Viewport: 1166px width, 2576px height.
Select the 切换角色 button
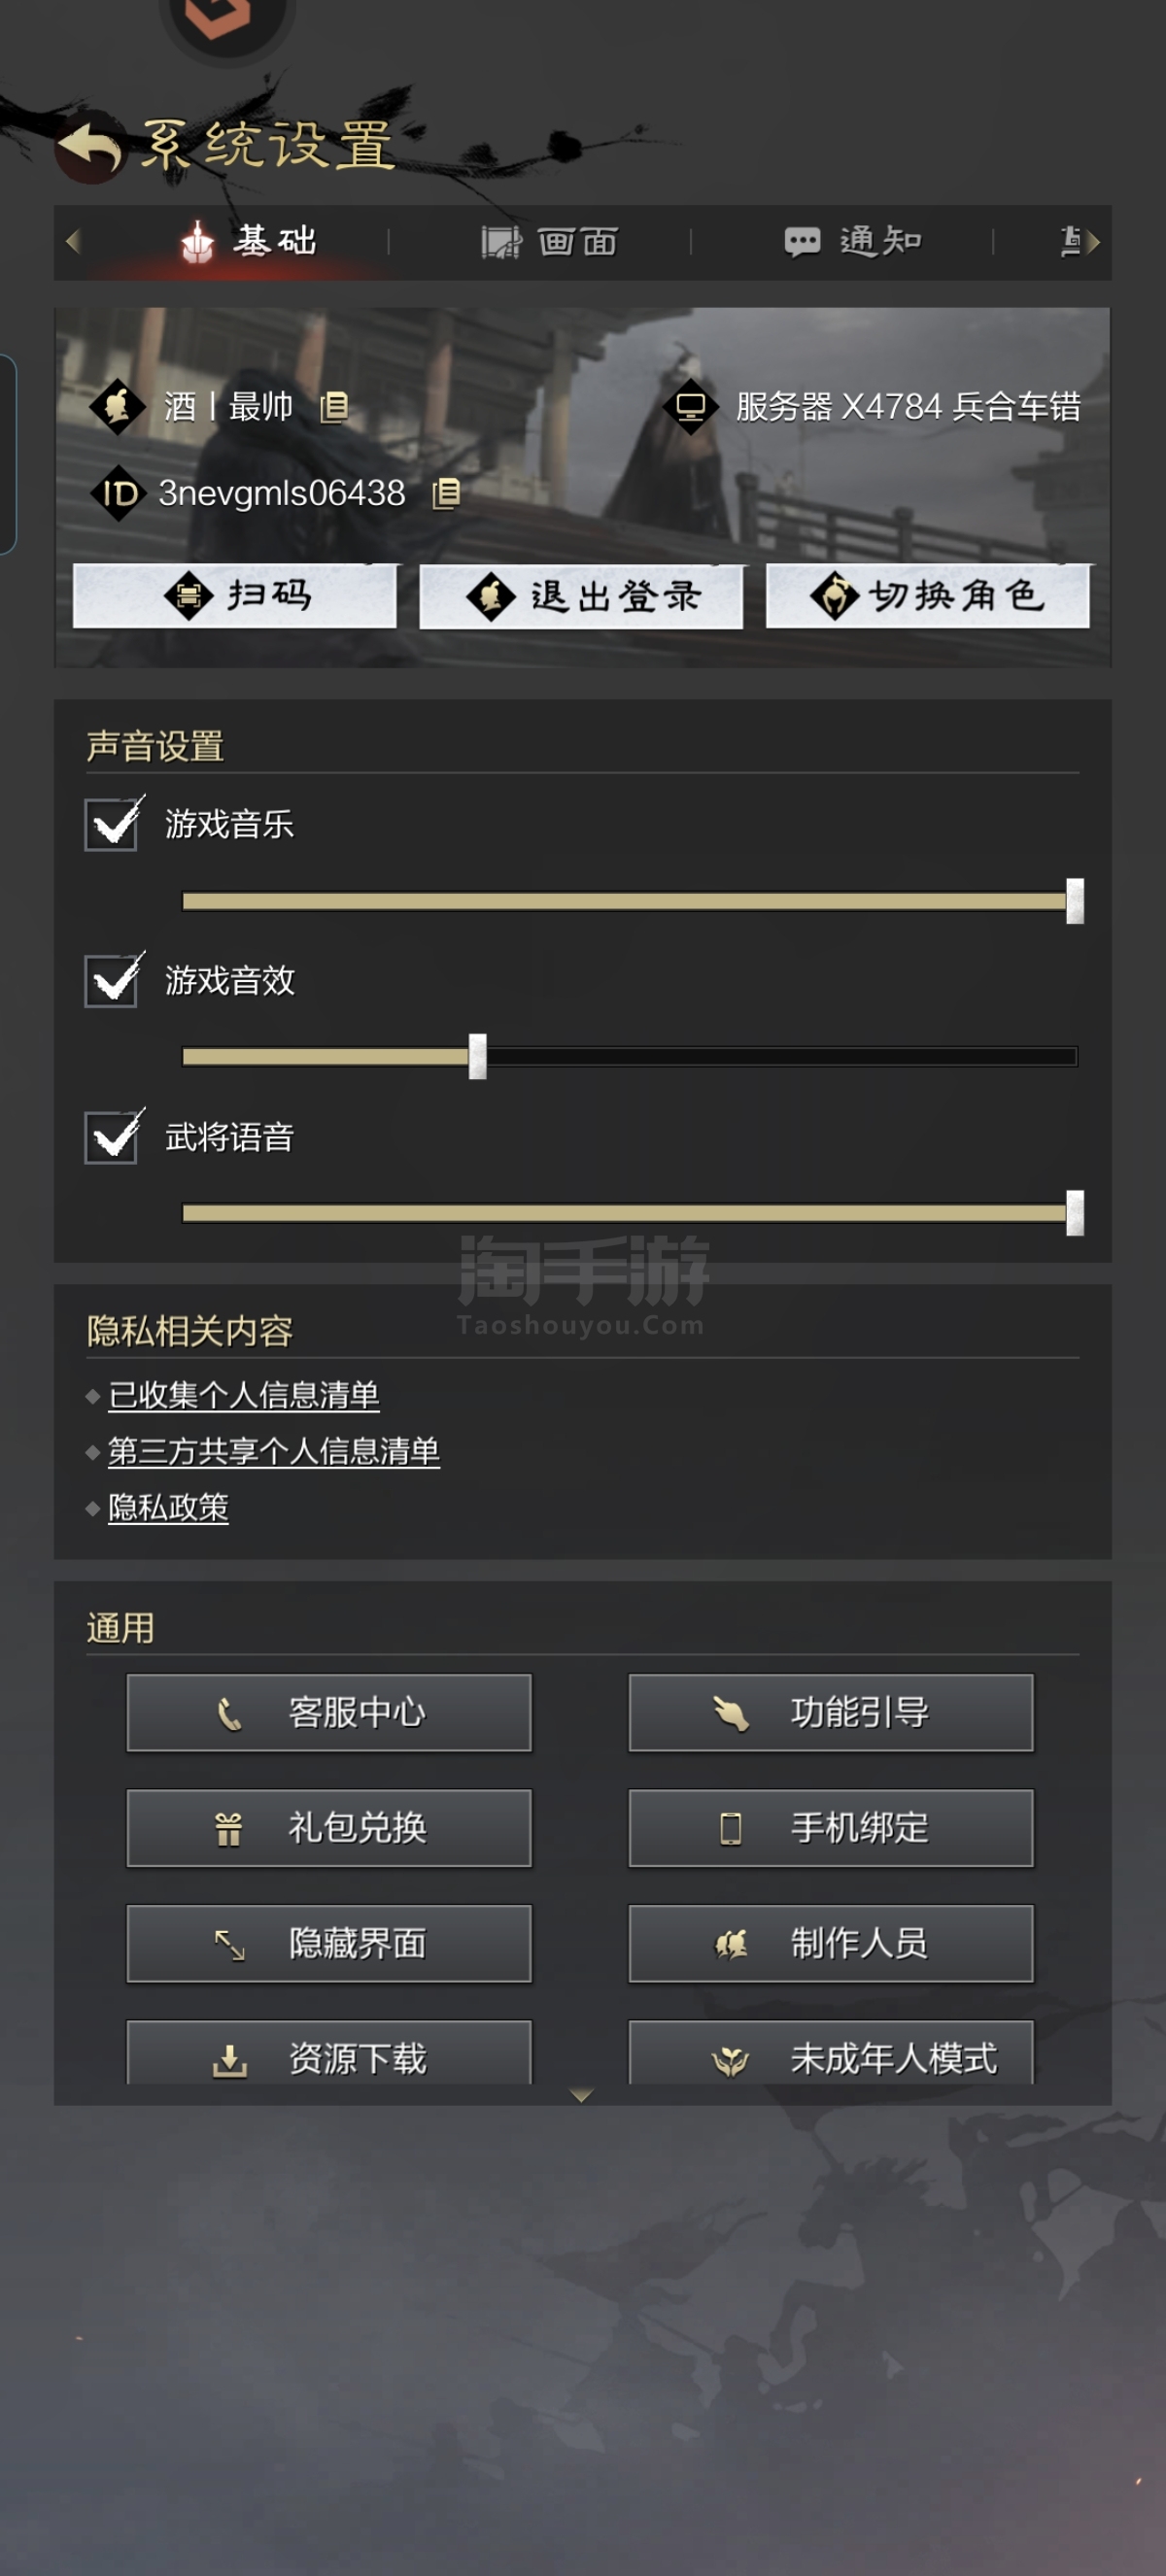tap(927, 596)
